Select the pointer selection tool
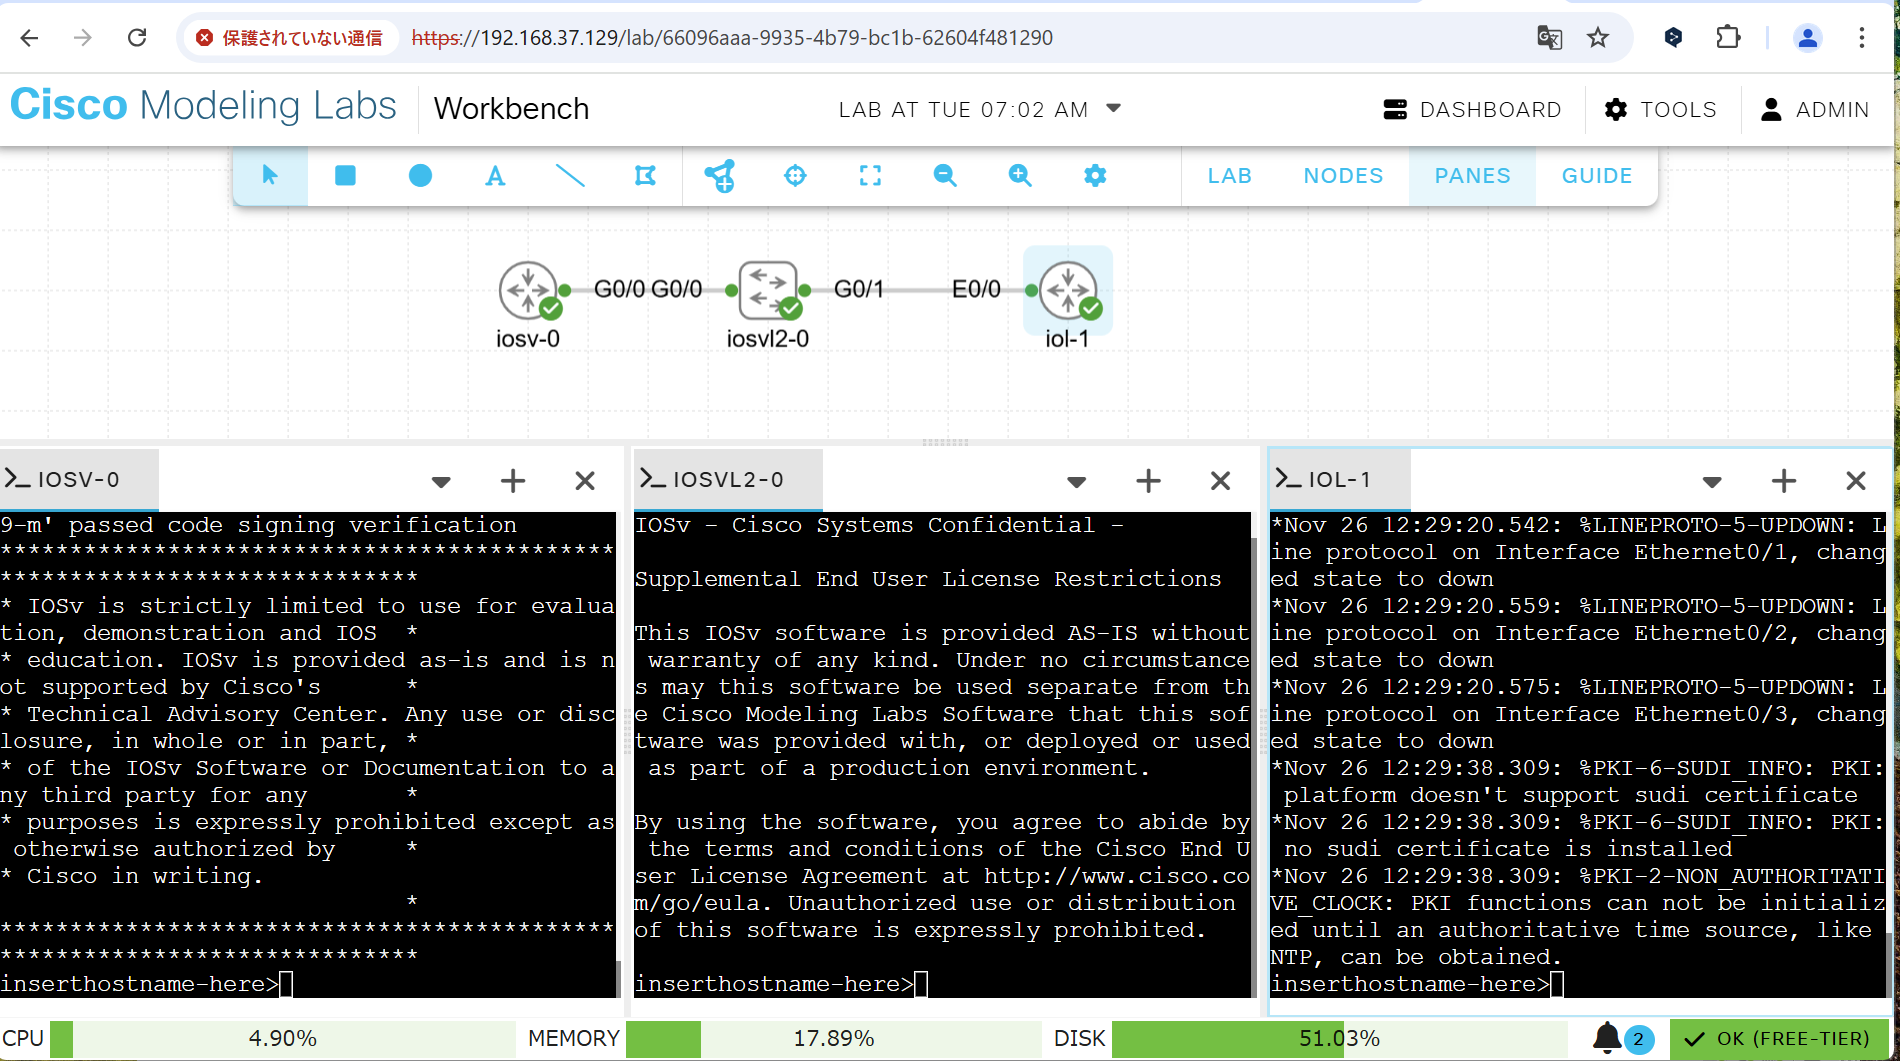 coord(270,176)
